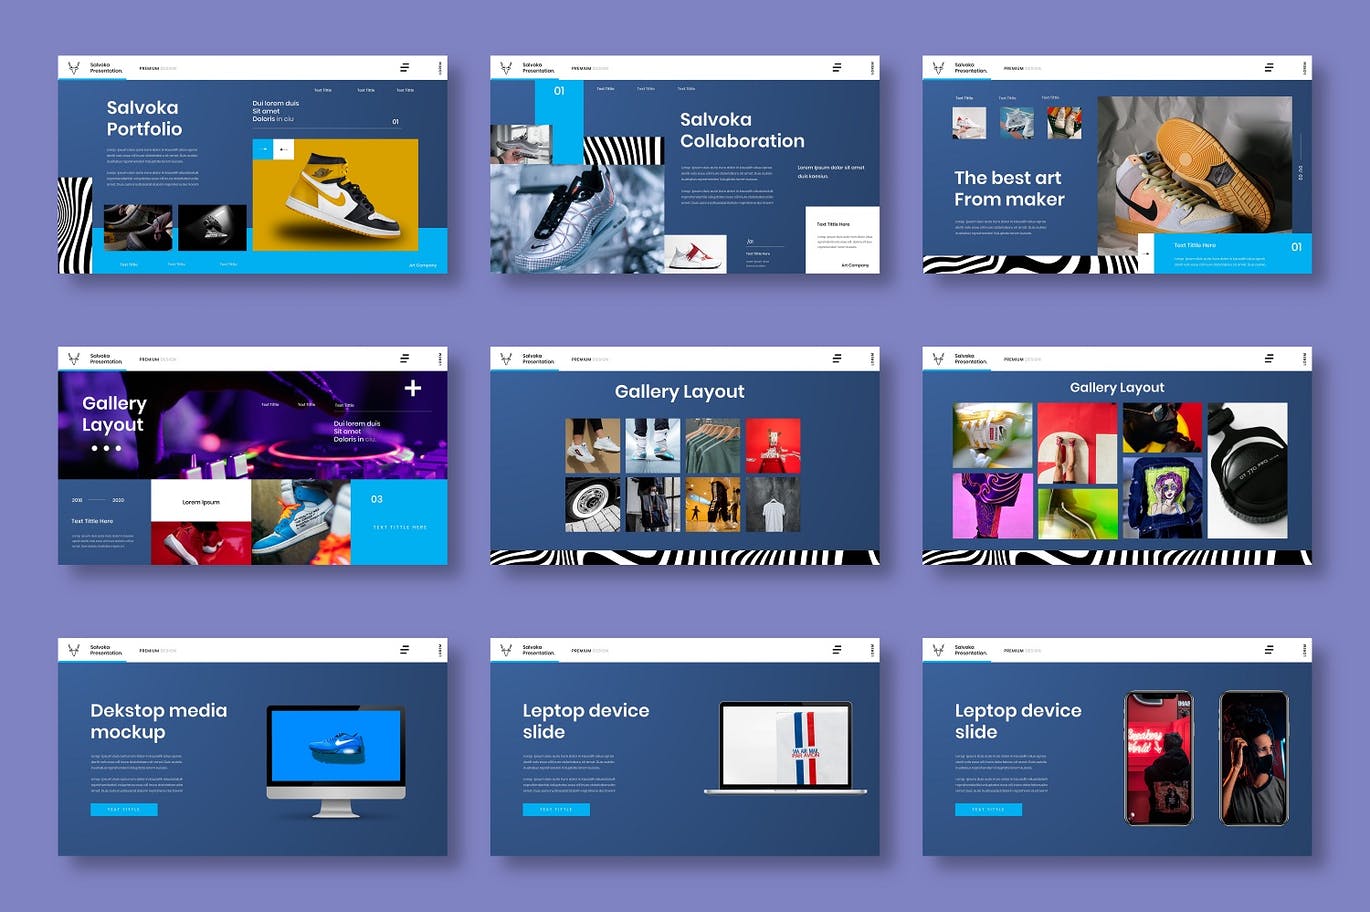Select the yellow background sneaker image

[x=335, y=195]
